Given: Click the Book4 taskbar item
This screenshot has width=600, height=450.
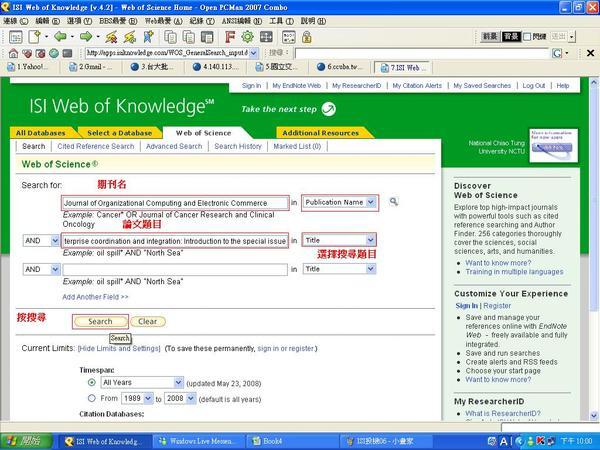Looking at the screenshot, I should [x=291, y=441].
